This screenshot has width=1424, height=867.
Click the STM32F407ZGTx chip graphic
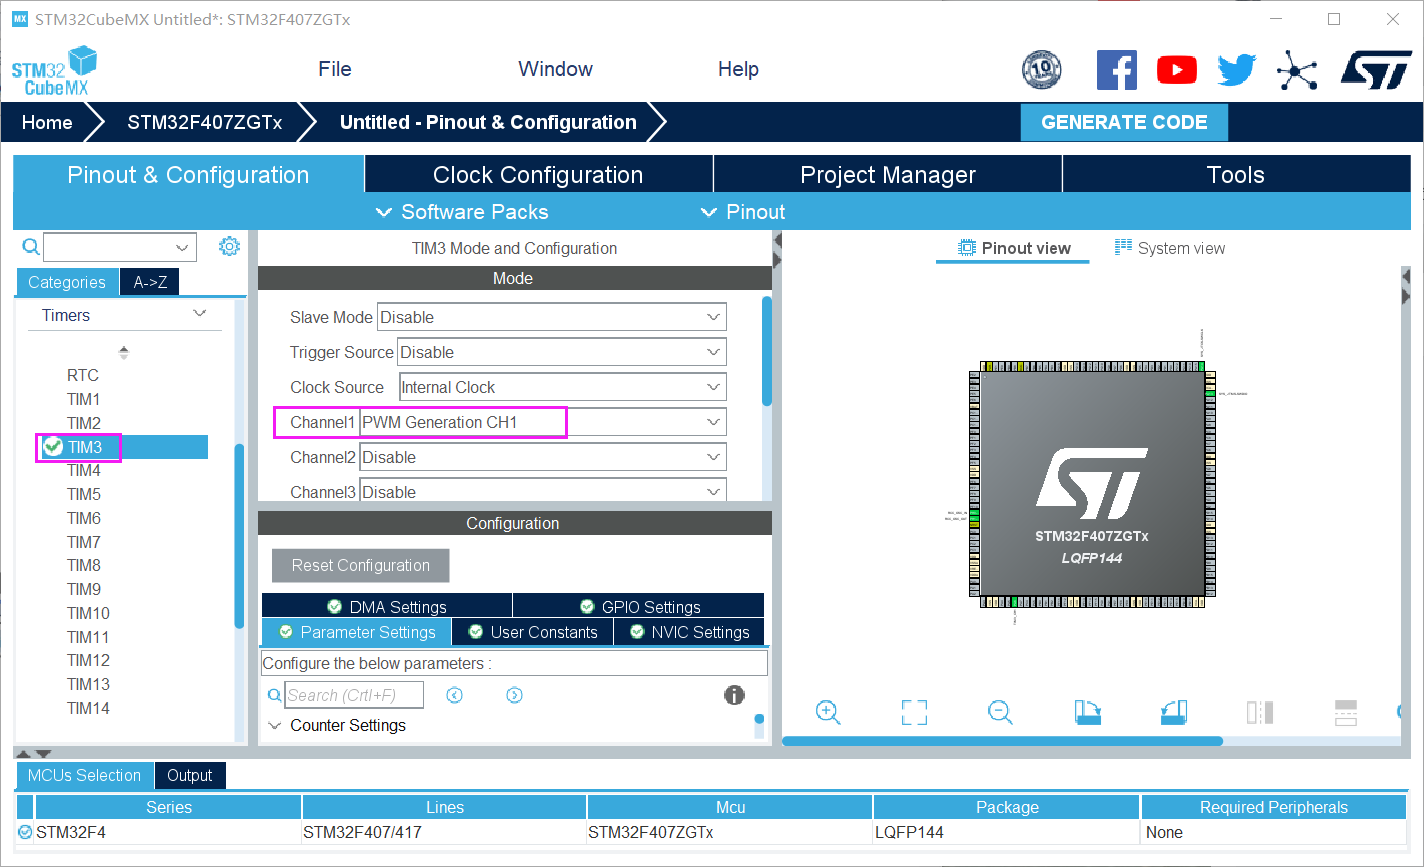[1092, 484]
